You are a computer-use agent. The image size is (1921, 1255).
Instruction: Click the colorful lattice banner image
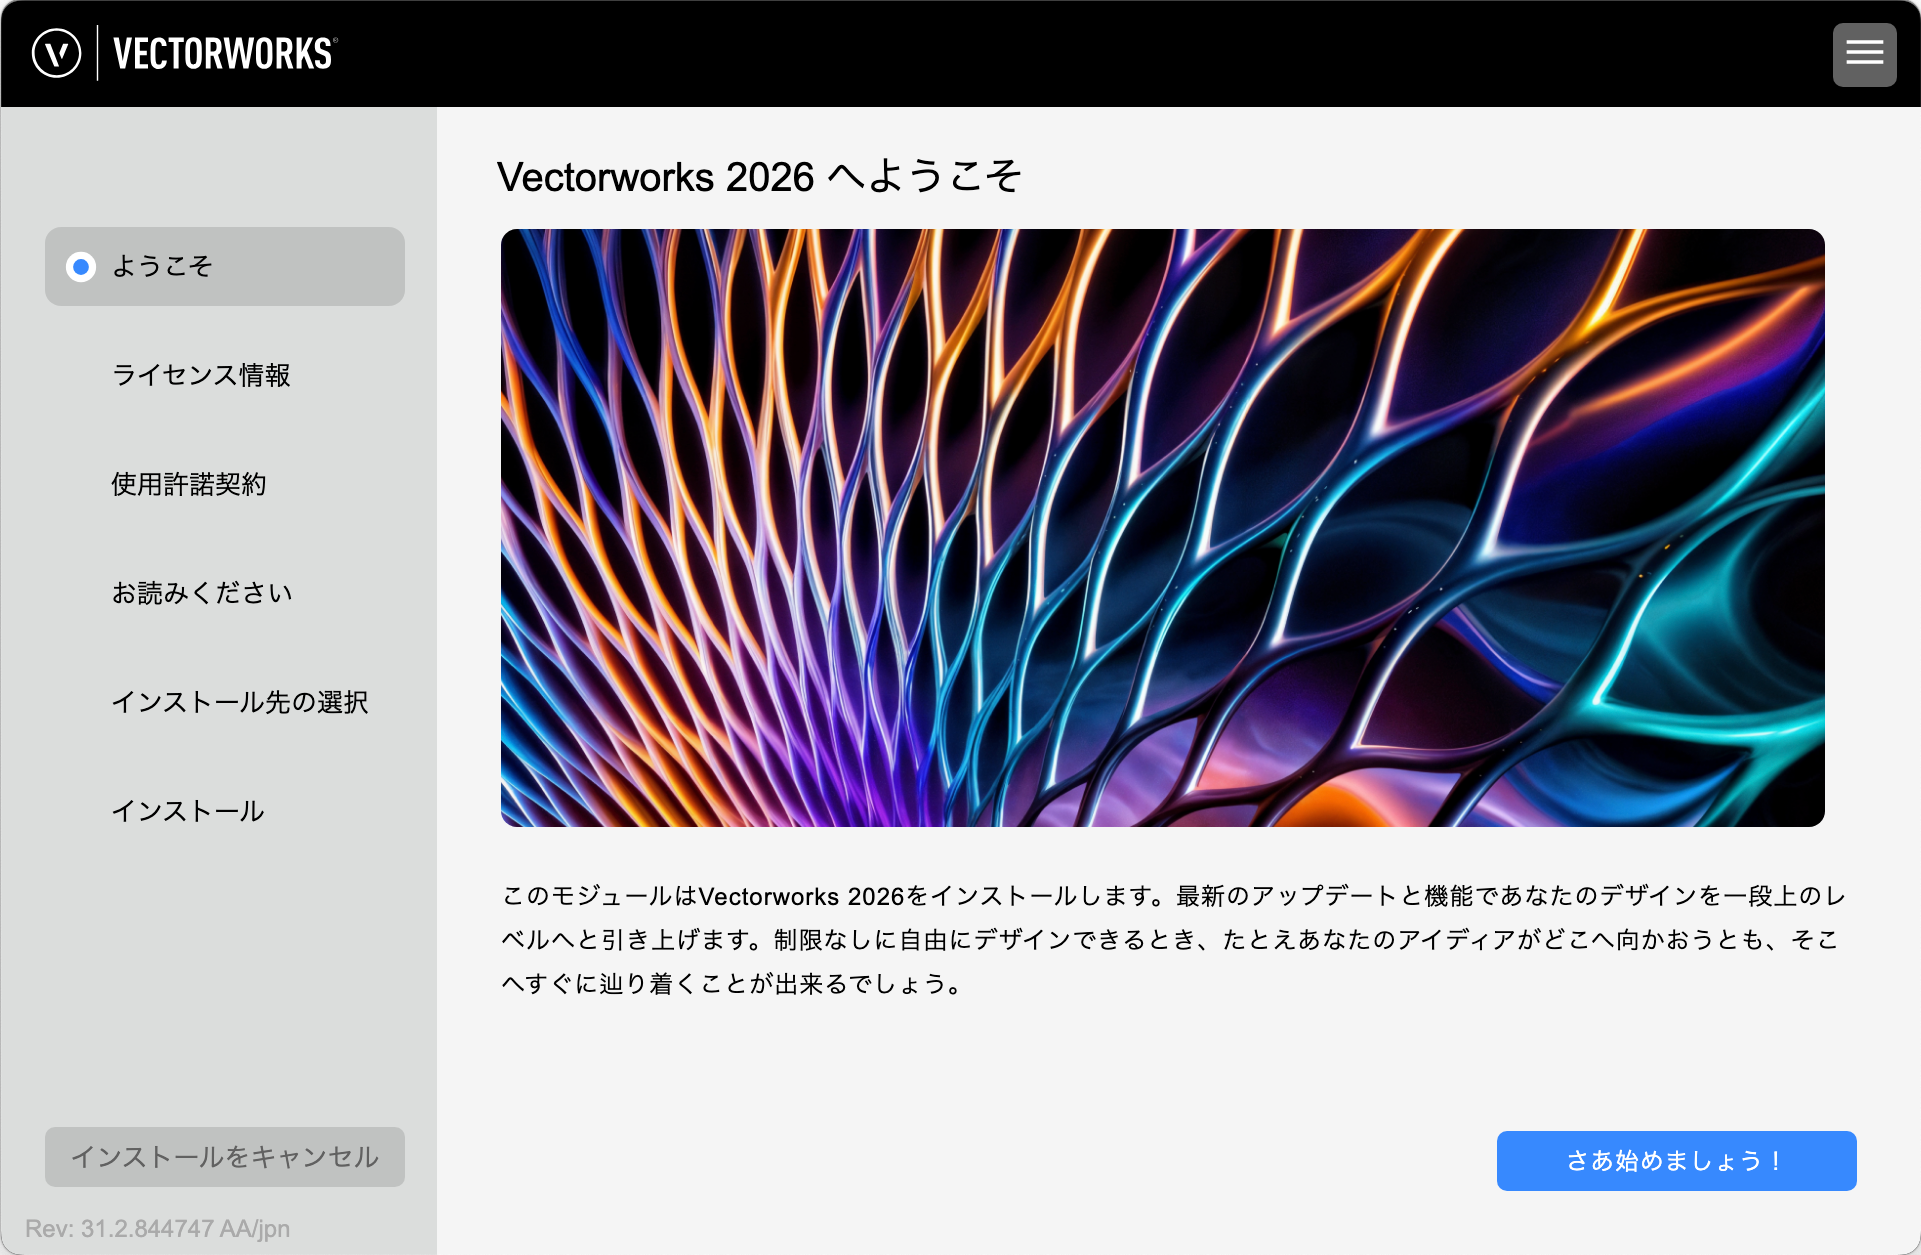click(x=1162, y=528)
